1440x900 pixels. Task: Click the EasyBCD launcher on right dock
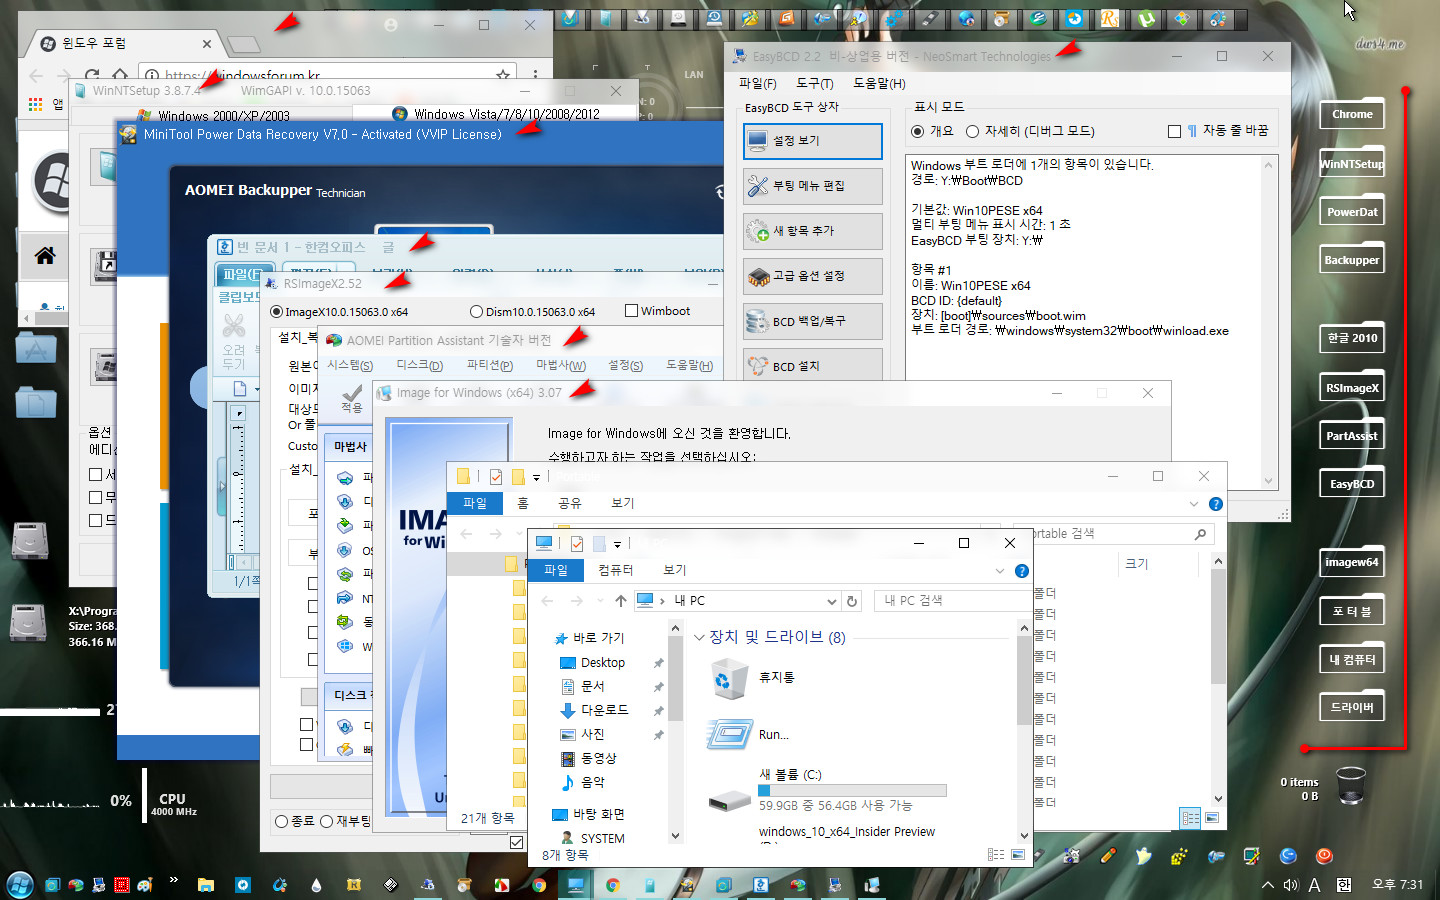pos(1352,484)
